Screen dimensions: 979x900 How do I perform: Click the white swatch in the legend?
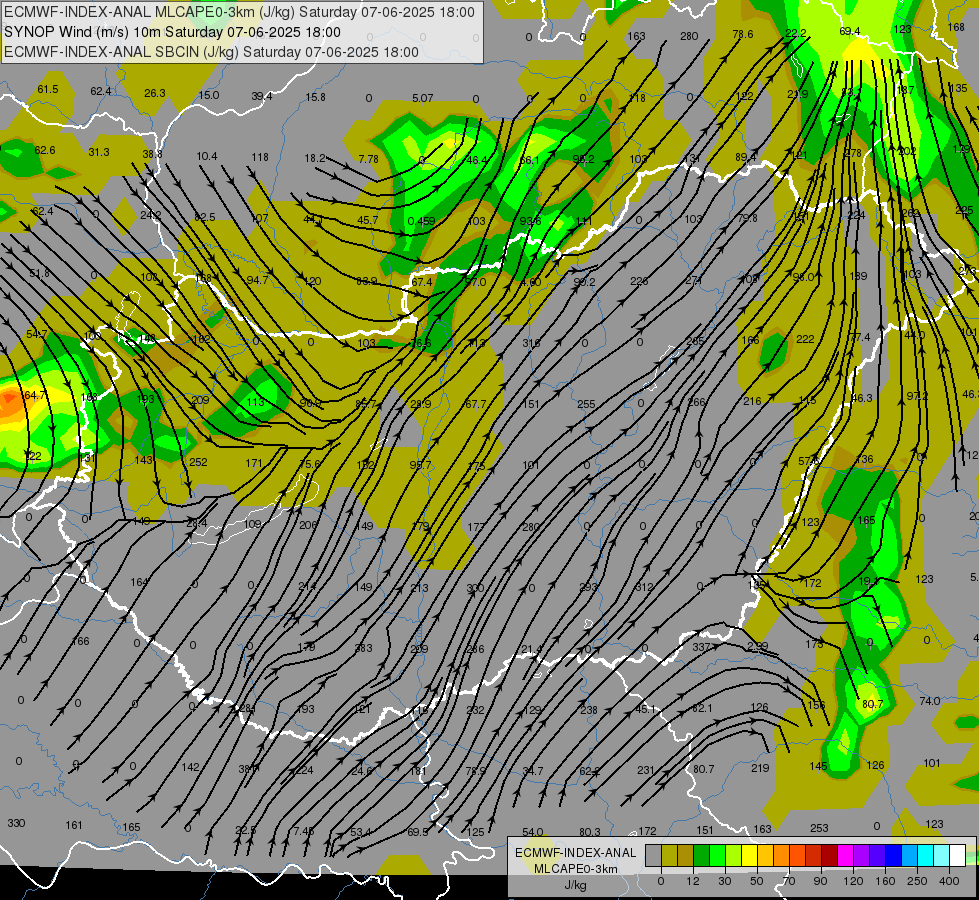tap(957, 856)
